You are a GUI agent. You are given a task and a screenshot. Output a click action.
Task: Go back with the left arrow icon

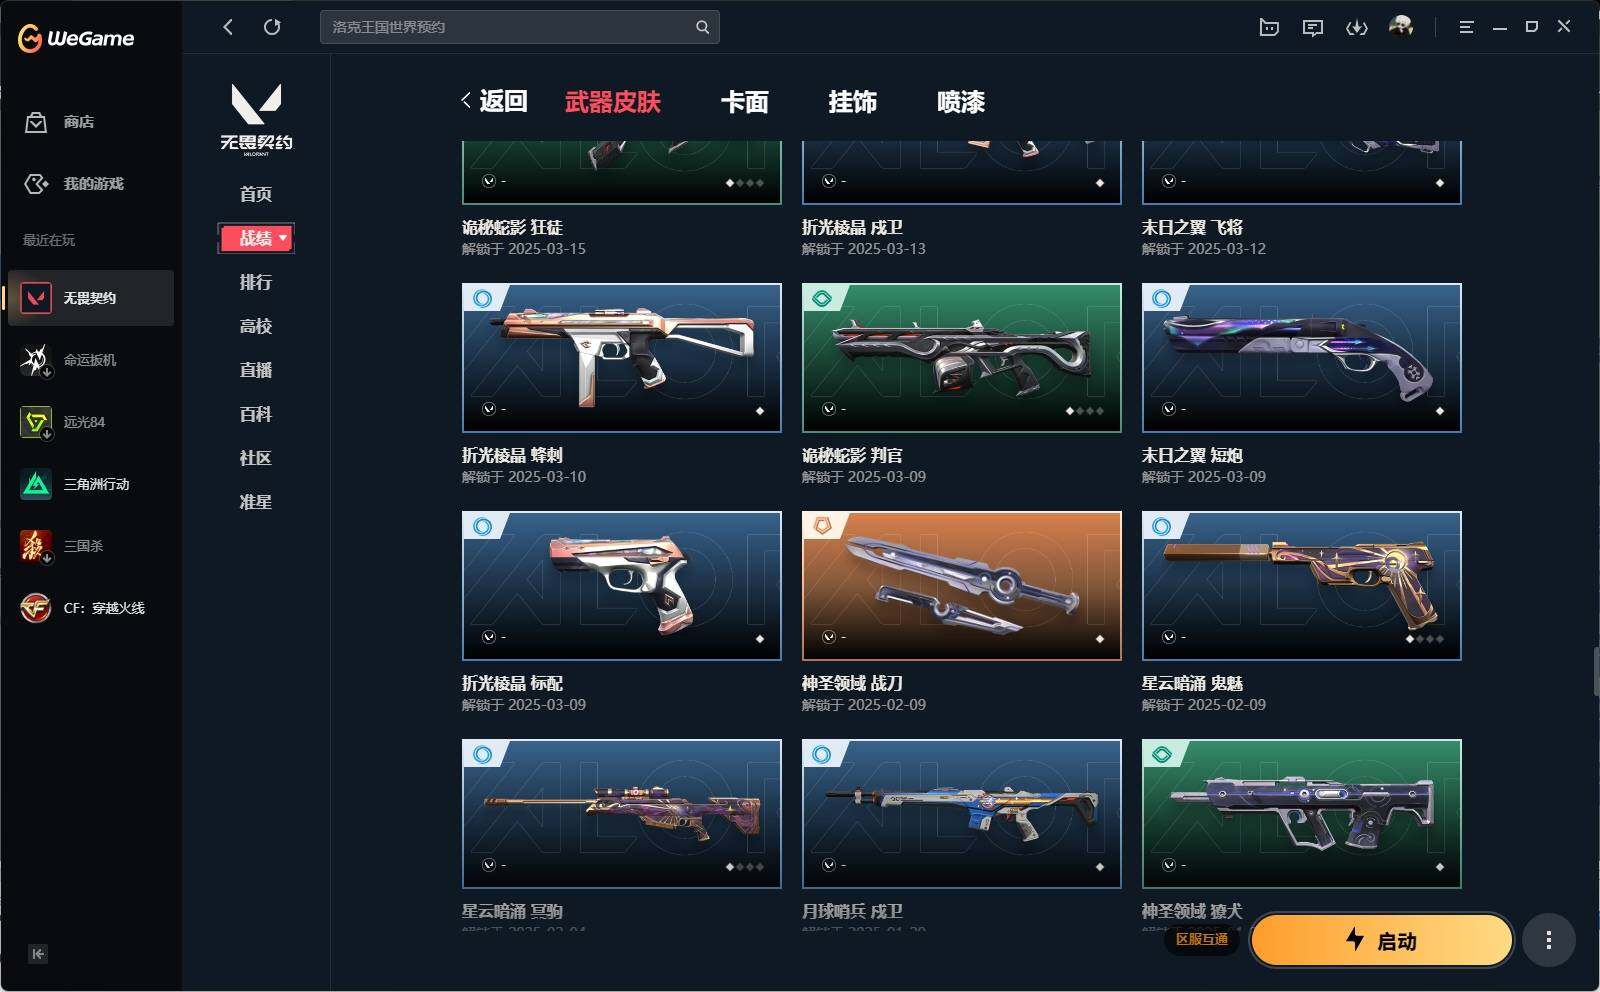[x=228, y=27]
